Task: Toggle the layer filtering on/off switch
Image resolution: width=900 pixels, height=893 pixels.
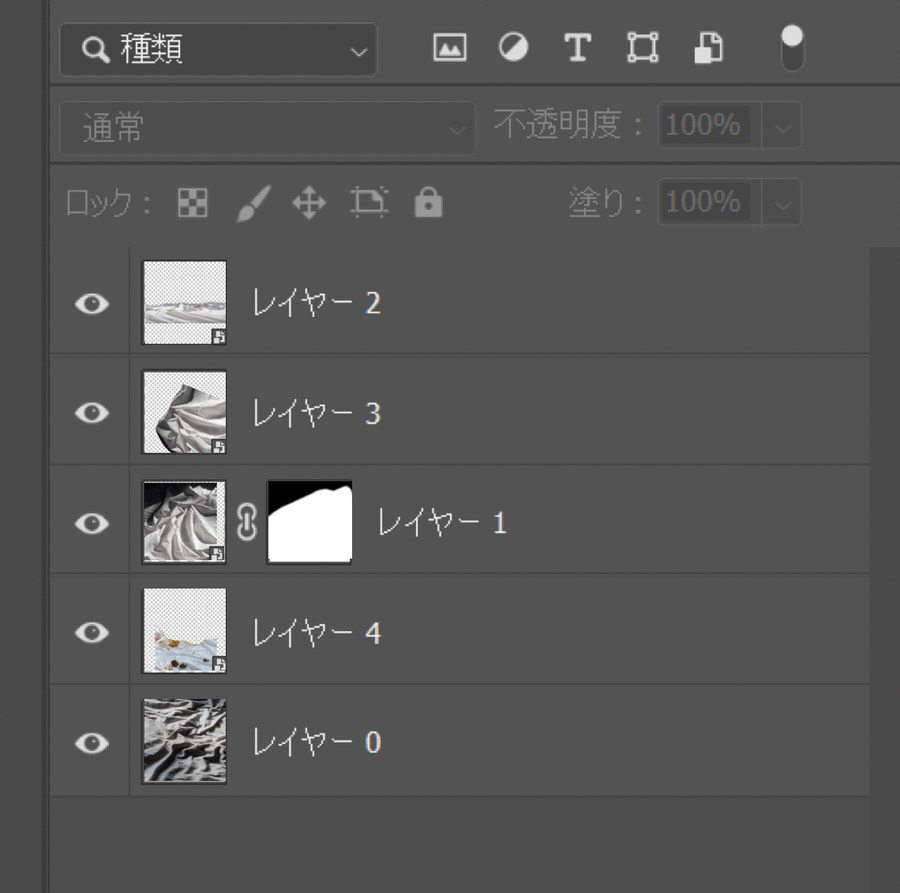Action: tap(792, 48)
